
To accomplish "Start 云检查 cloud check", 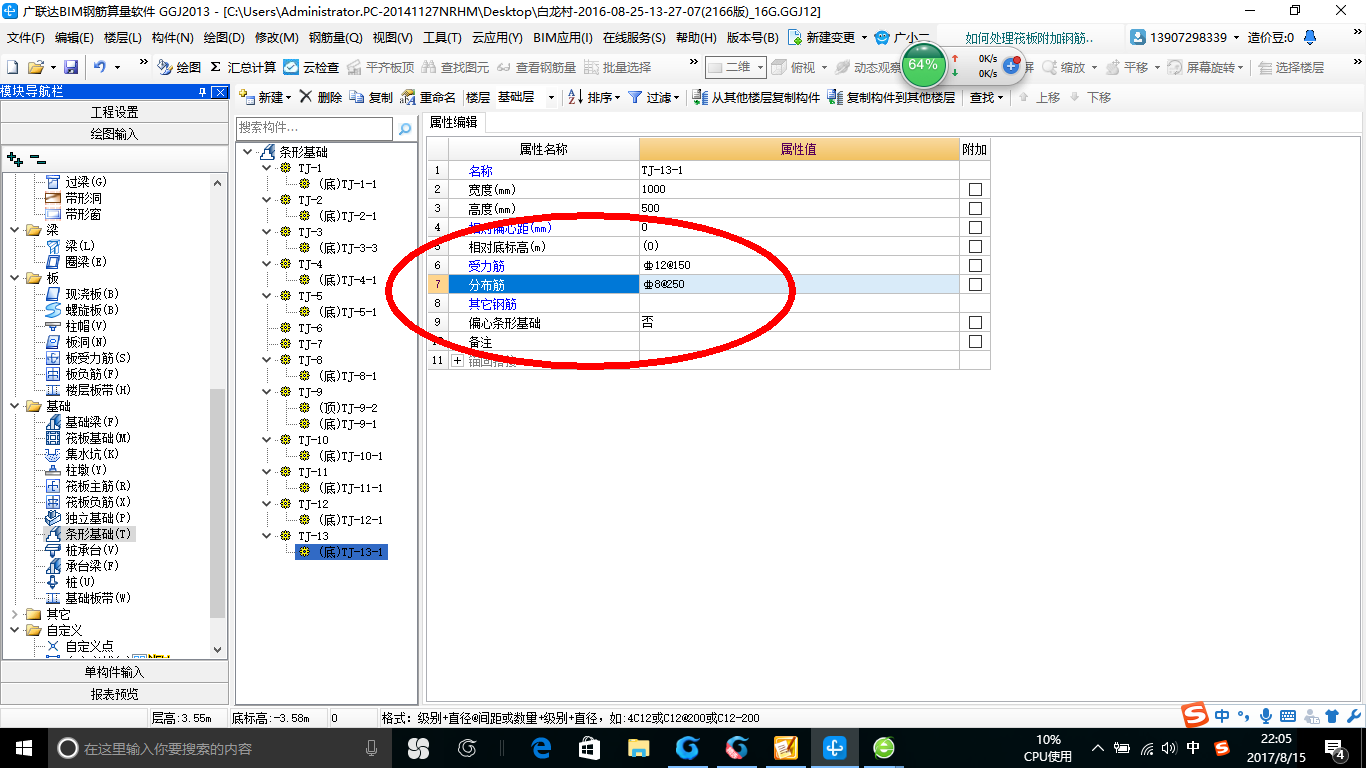I will tap(312, 67).
